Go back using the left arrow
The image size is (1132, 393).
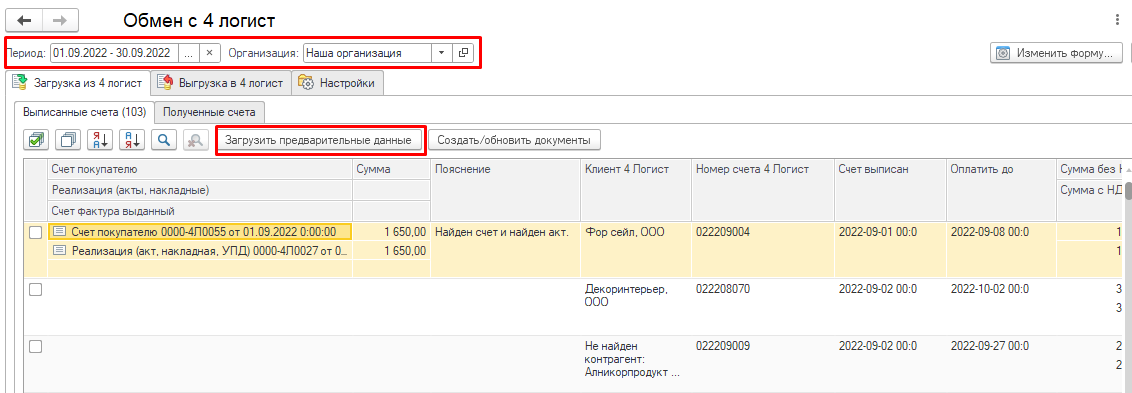[24, 20]
